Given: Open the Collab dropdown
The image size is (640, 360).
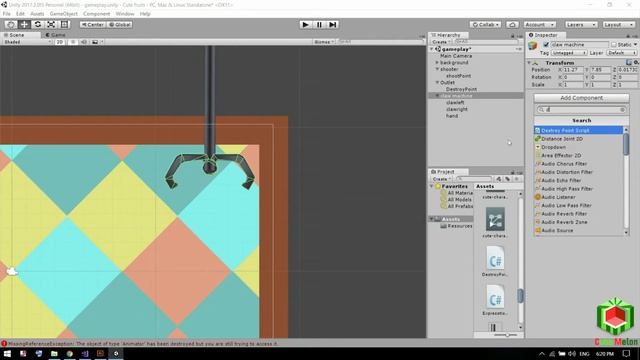Looking at the screenshot, I should 485,24.
